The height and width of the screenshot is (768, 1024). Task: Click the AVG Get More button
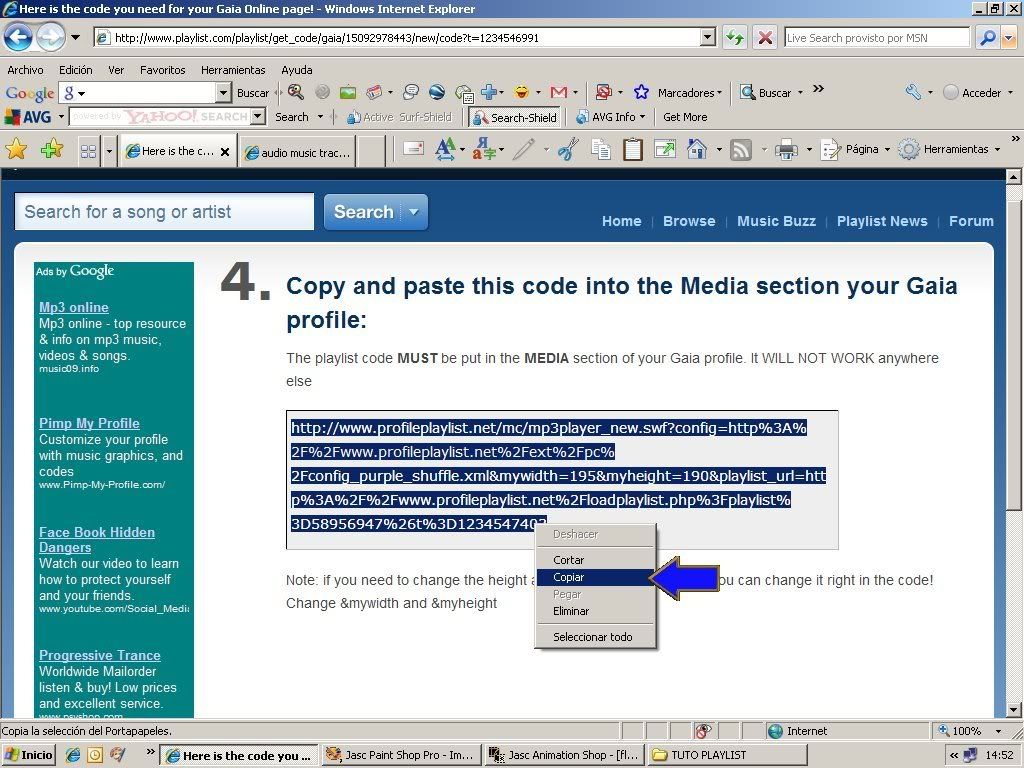coord(684,117)
